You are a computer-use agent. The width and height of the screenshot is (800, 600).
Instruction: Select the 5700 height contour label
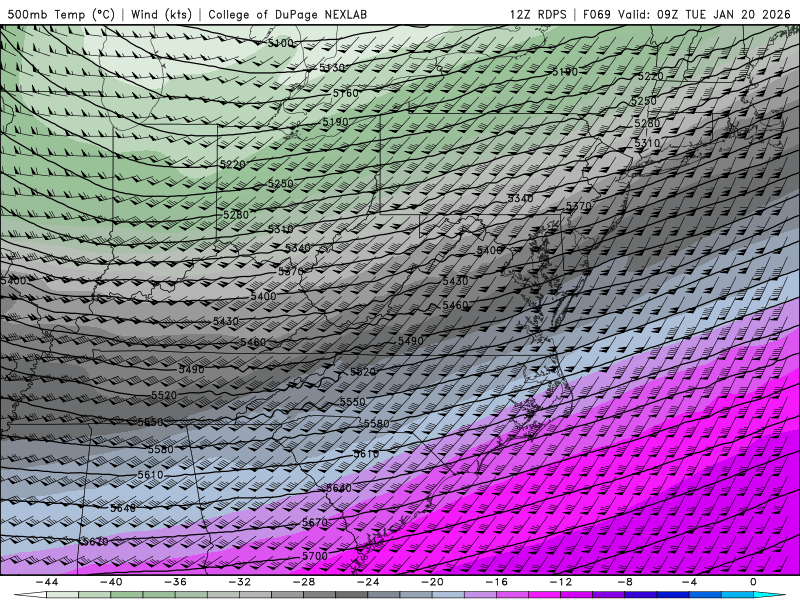coord(314,556)
